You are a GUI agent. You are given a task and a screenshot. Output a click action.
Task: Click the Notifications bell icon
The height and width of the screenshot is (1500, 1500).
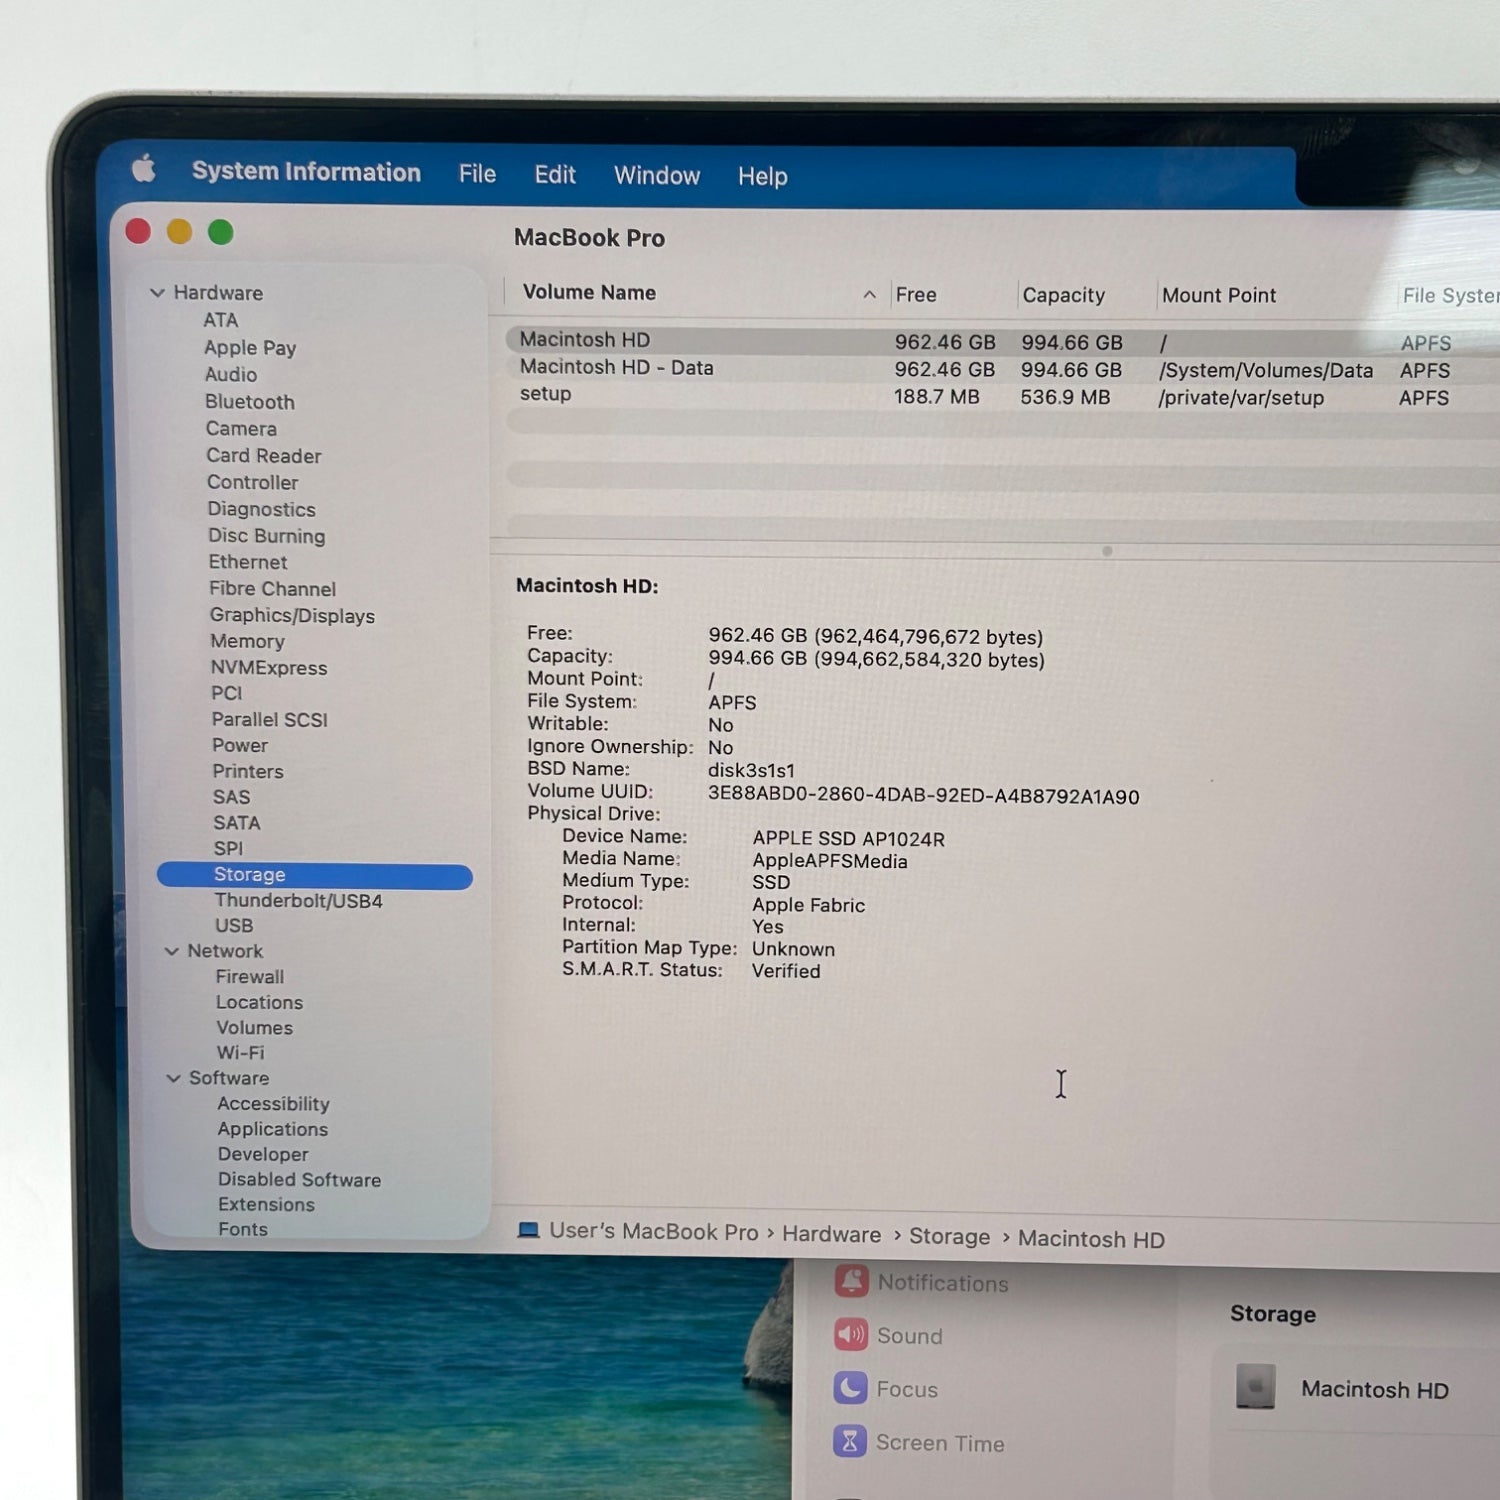(x=851, y=1281)
